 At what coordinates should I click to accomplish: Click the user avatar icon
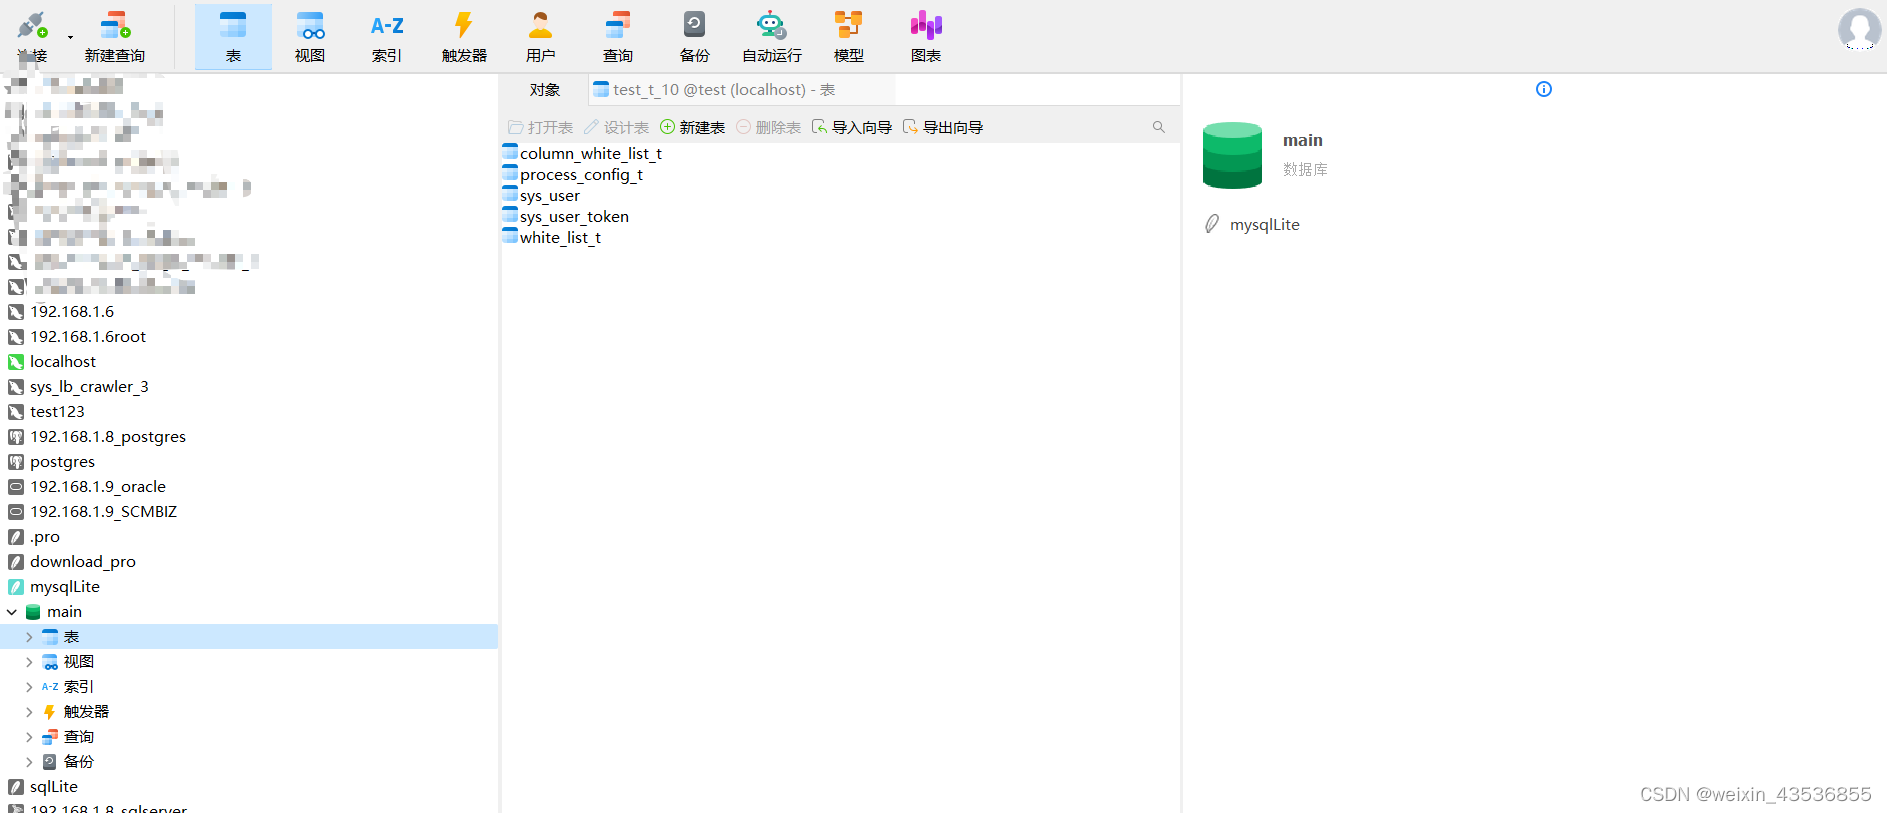pos(1859,29)
